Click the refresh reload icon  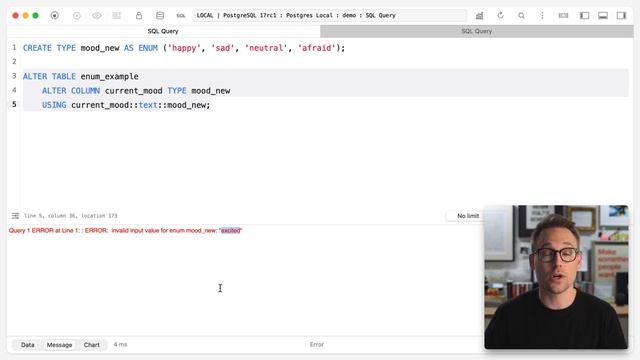[x=500, y=16]
